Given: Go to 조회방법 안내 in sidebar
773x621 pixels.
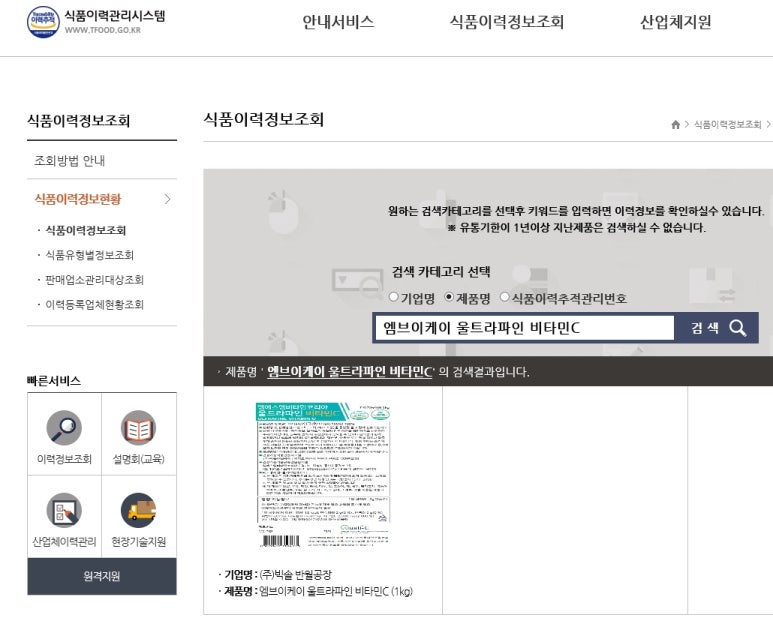Looking at the screenshot, I should 70,161.
